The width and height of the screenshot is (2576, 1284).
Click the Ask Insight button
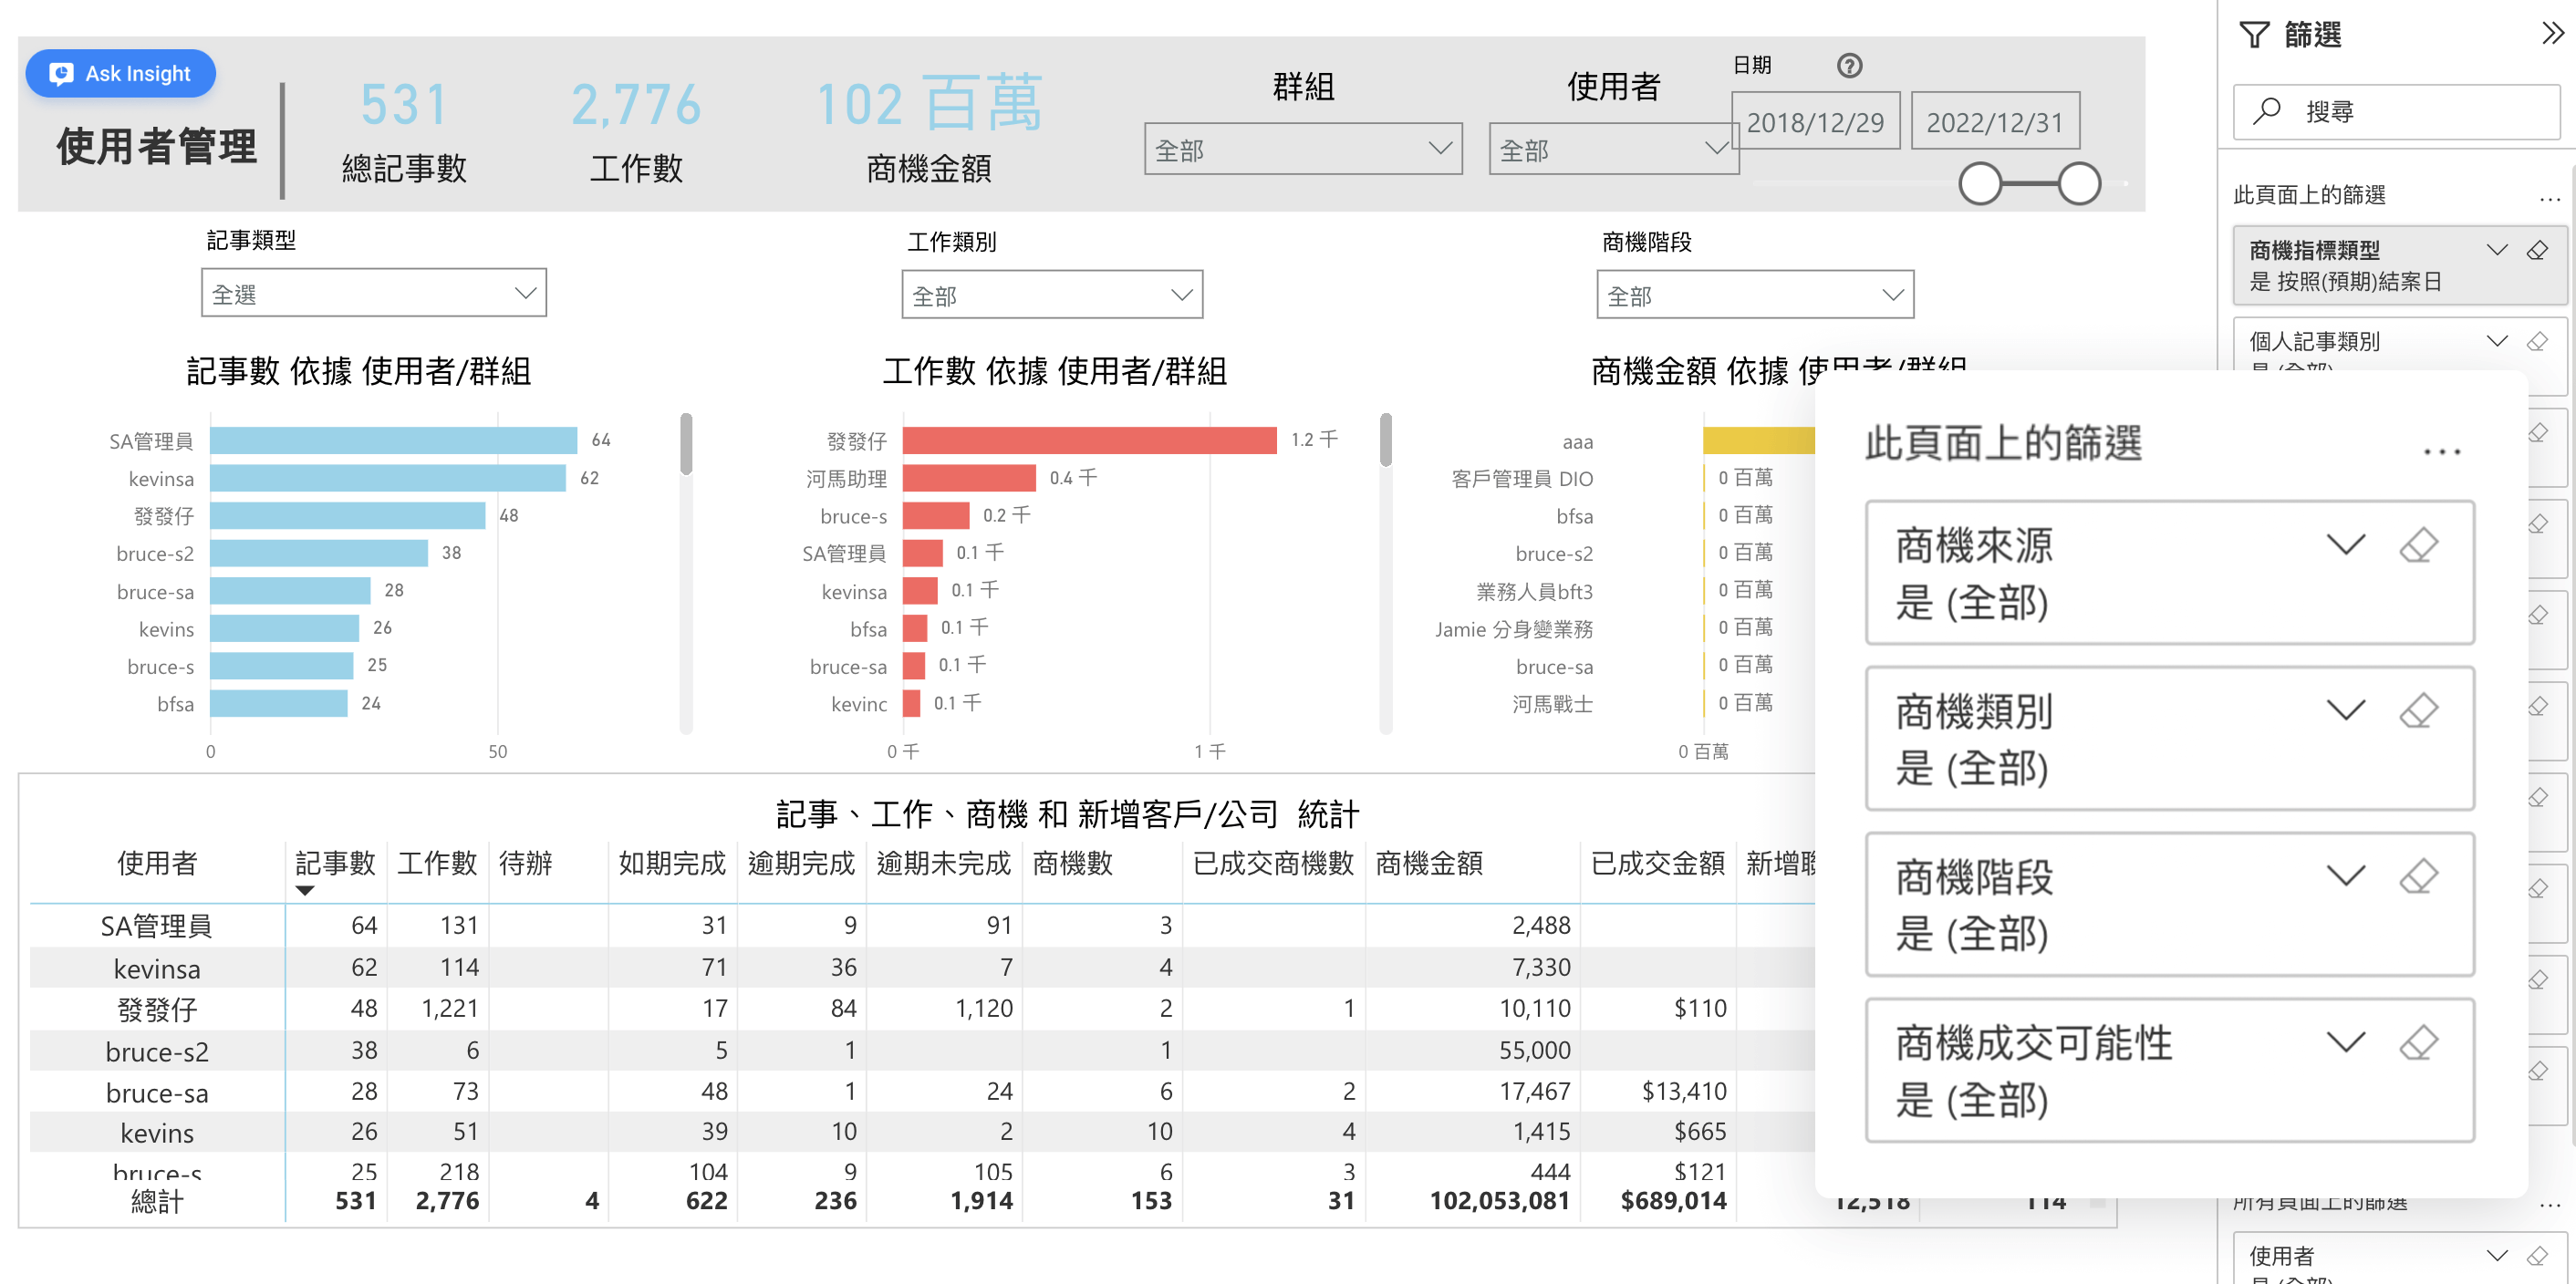tap(121, 73)
